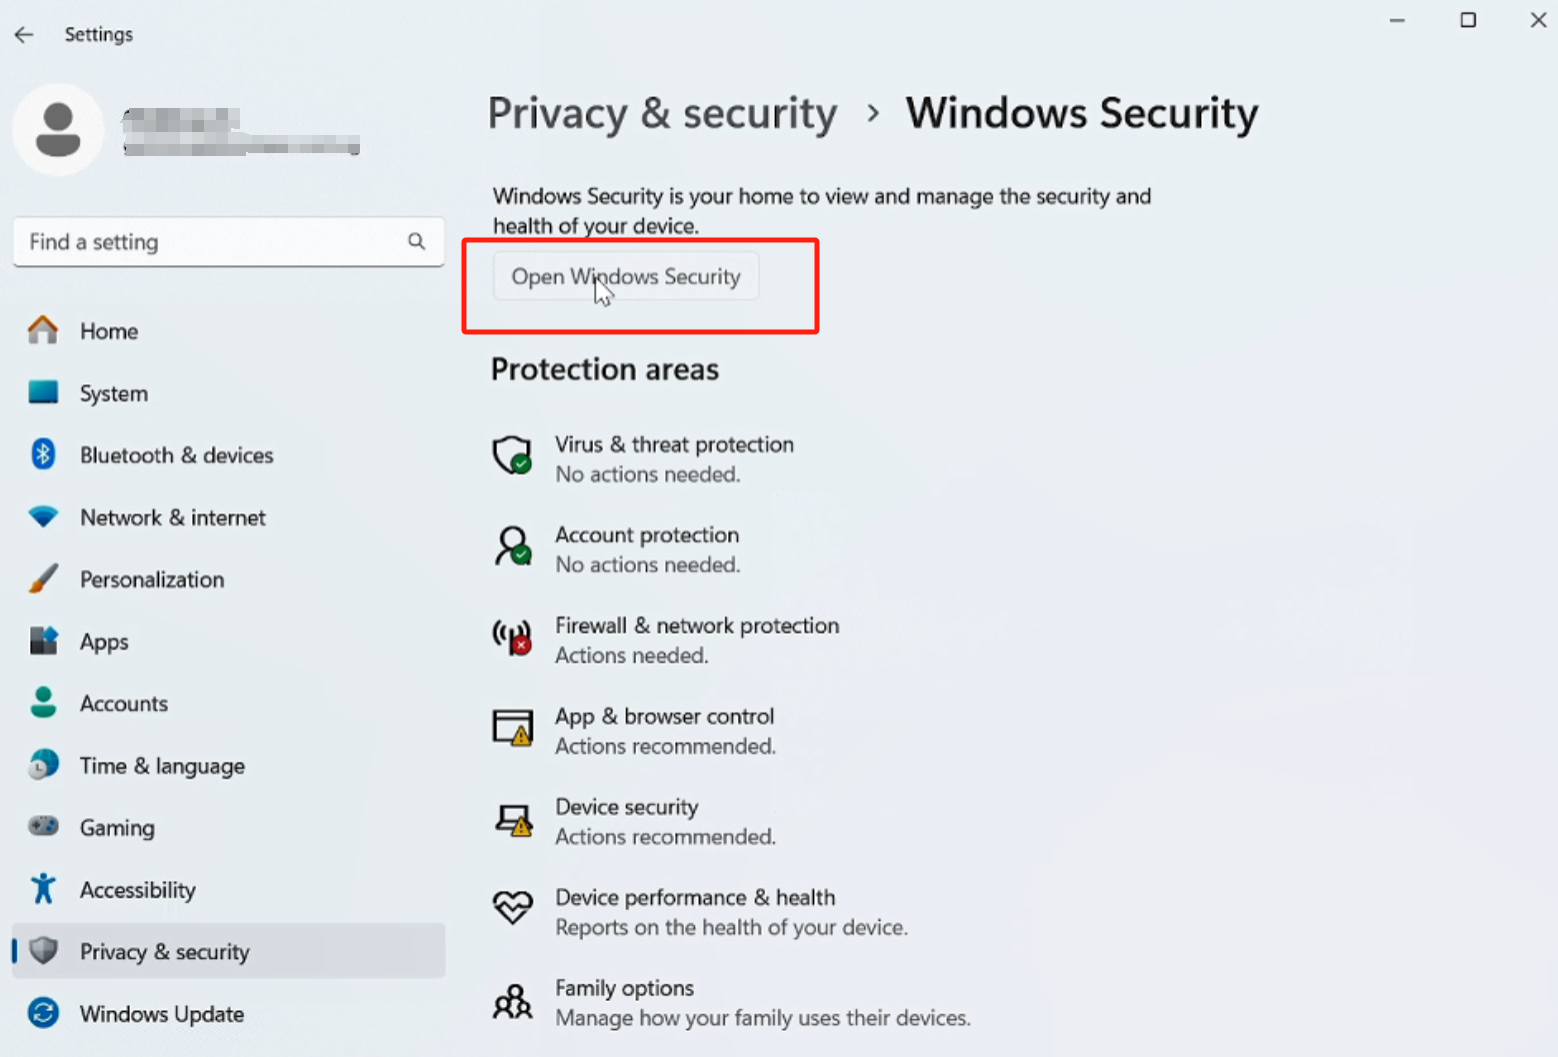Click the Virus & threat protection shield icon
1558x1057 pixels.
tap(512, 455)
